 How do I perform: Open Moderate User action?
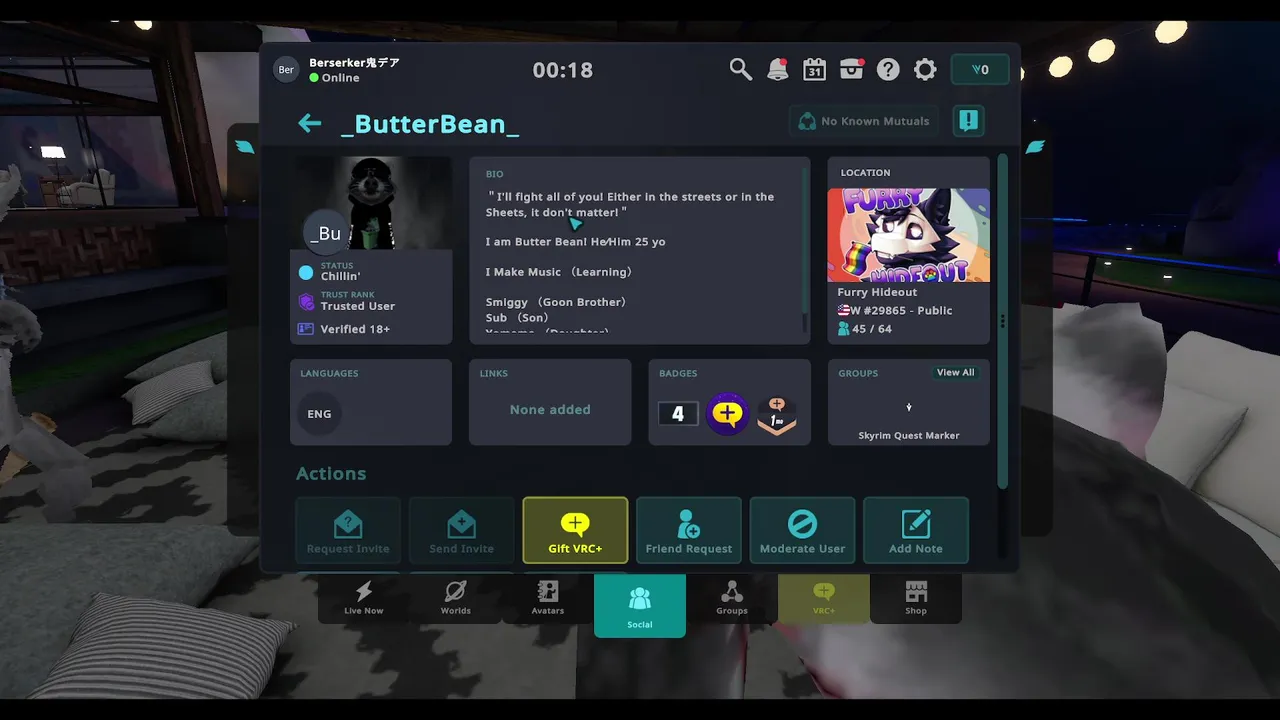click(802, 530)
